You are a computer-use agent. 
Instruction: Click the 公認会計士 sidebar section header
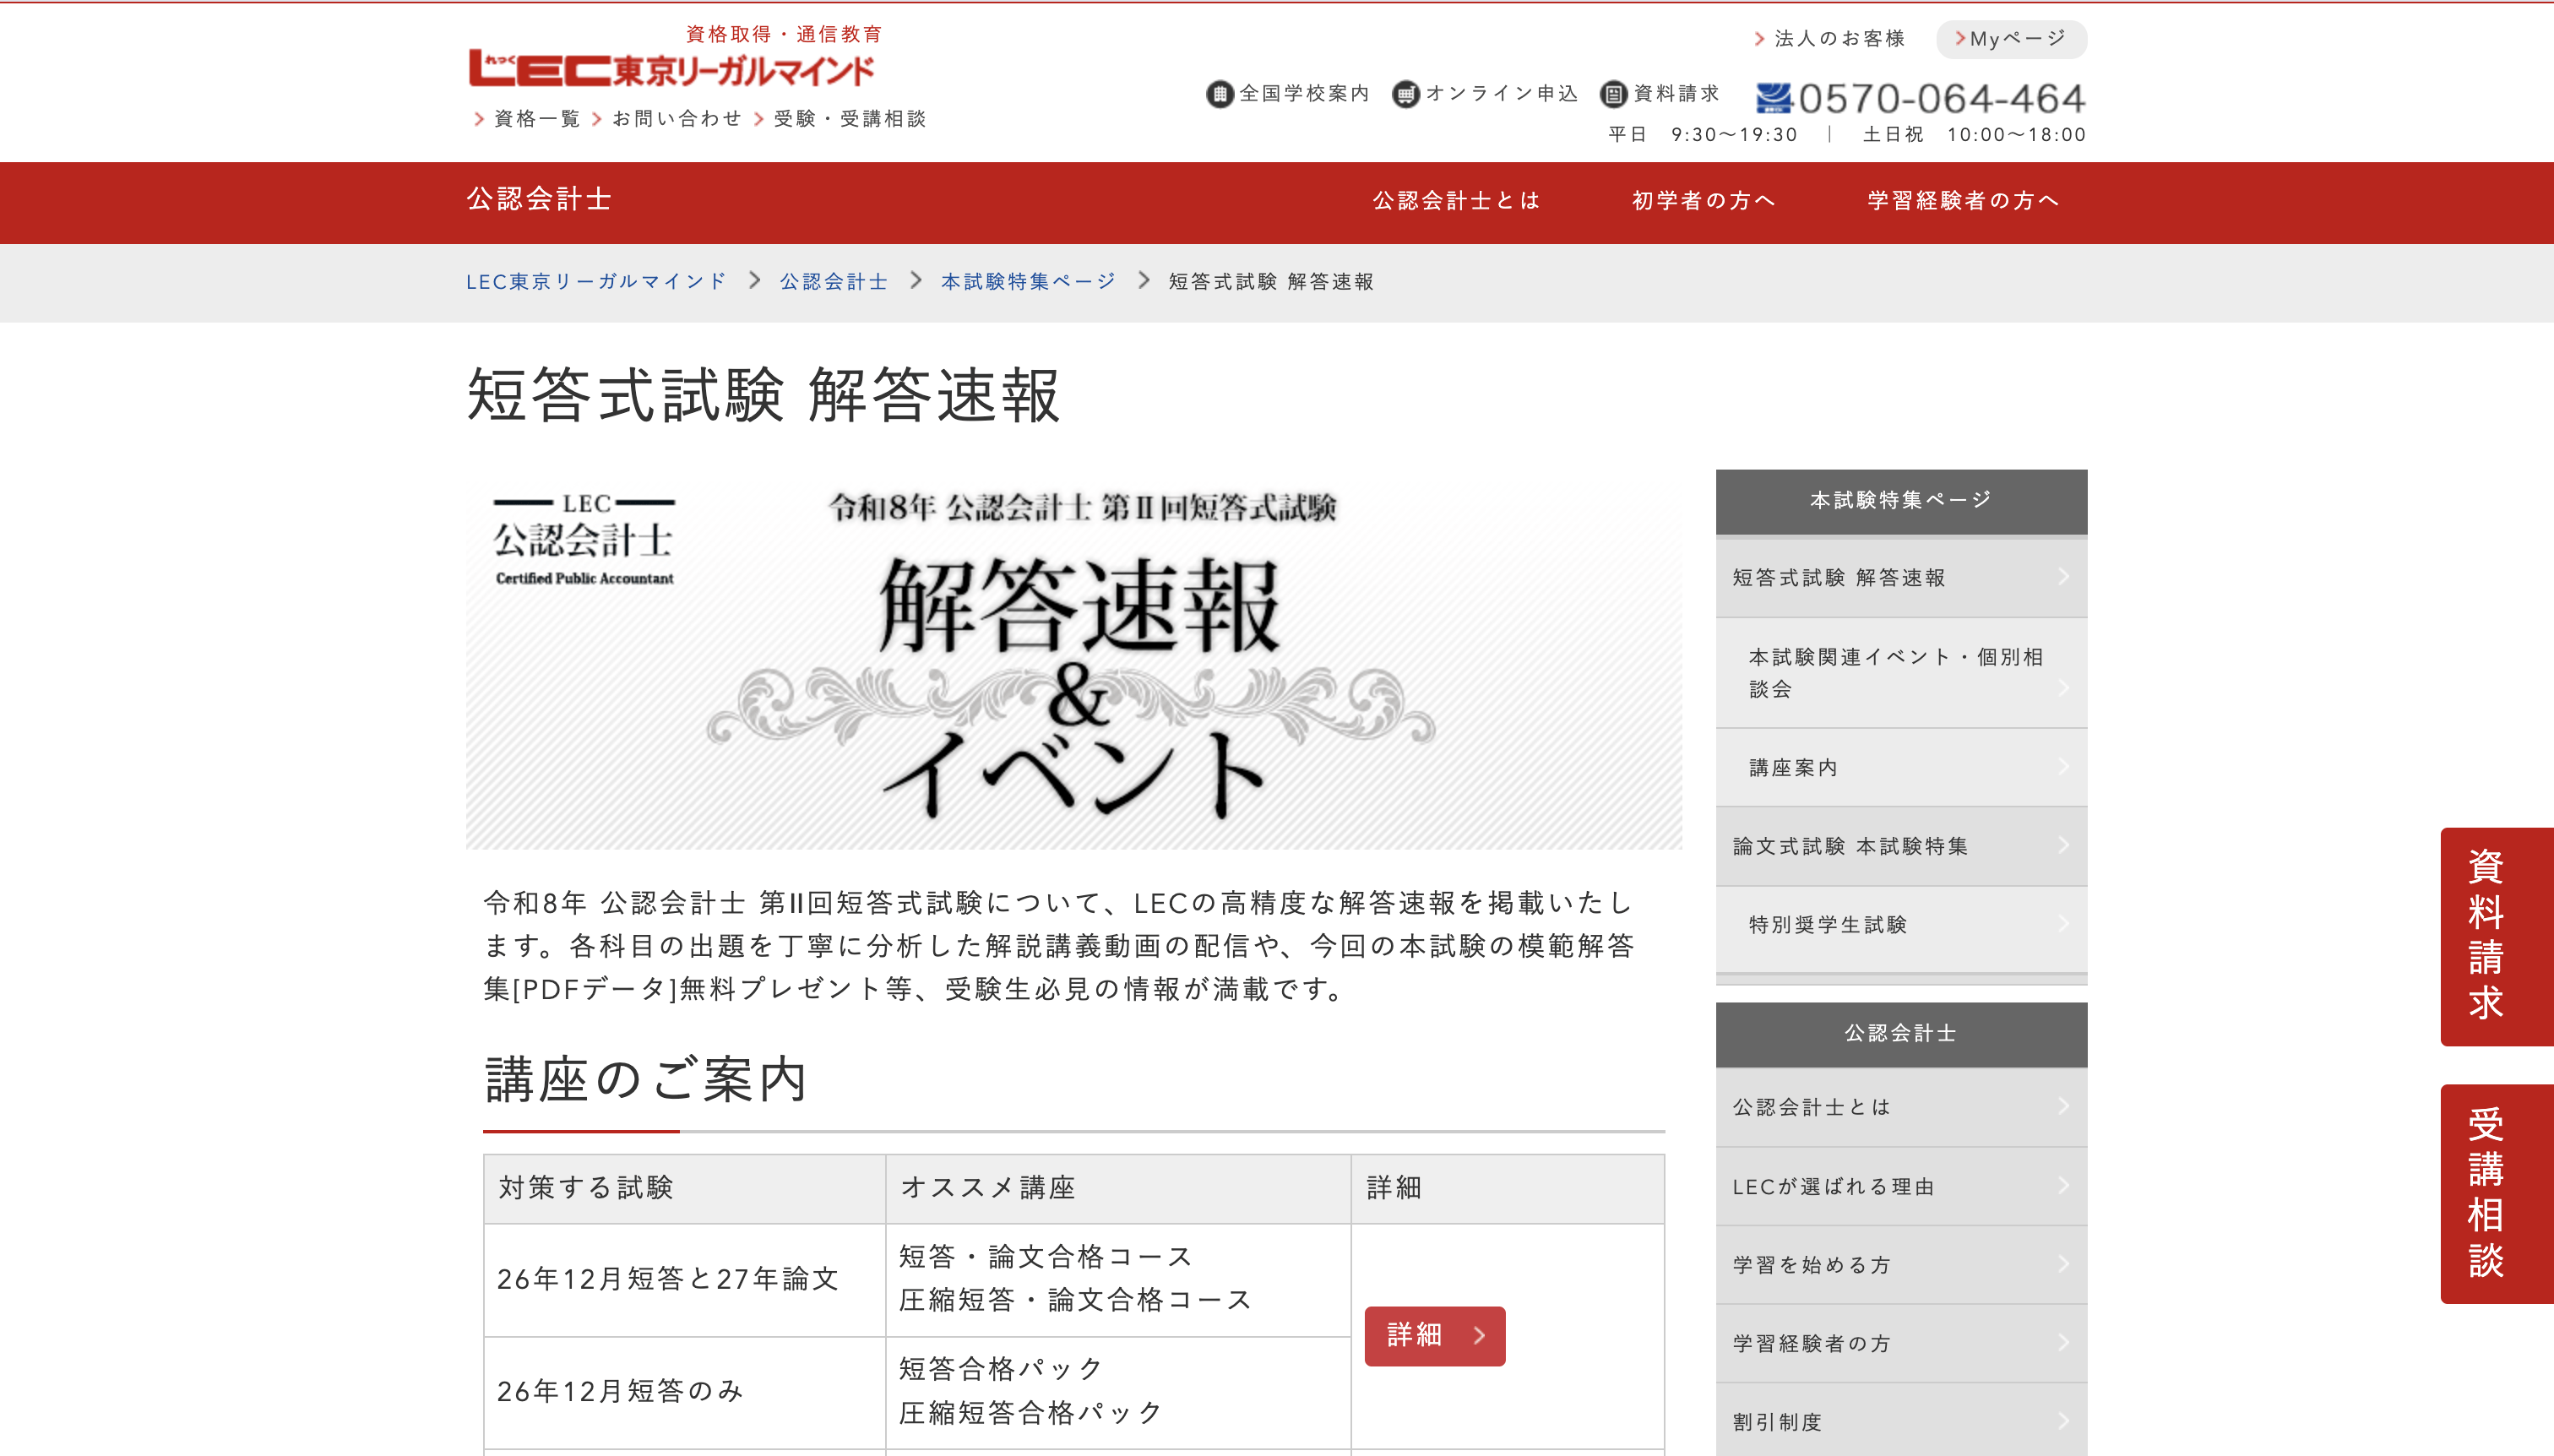pyautogui.click(x=1901, y=1034)
